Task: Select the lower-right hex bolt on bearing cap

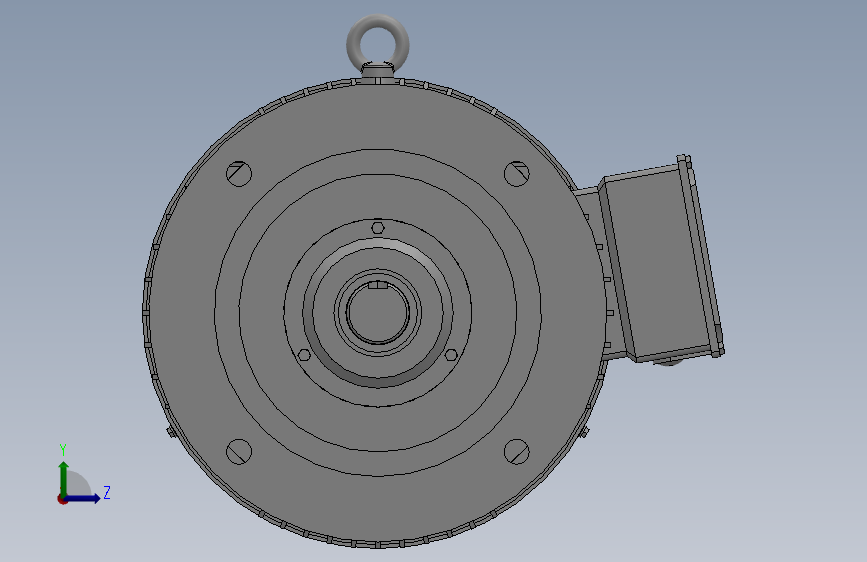Action: (x=451, y=355)
